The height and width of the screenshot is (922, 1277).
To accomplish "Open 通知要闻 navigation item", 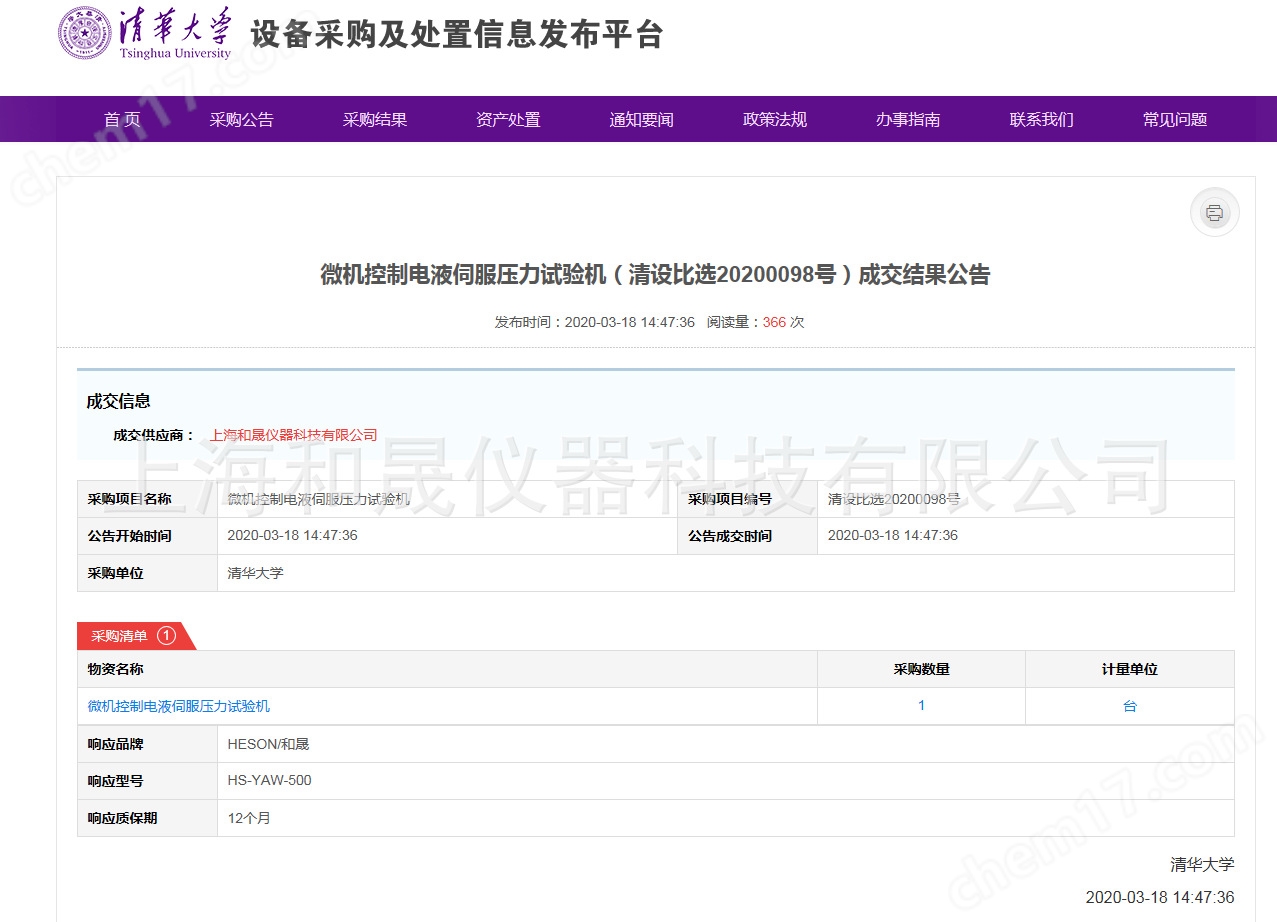I will 642,120.
